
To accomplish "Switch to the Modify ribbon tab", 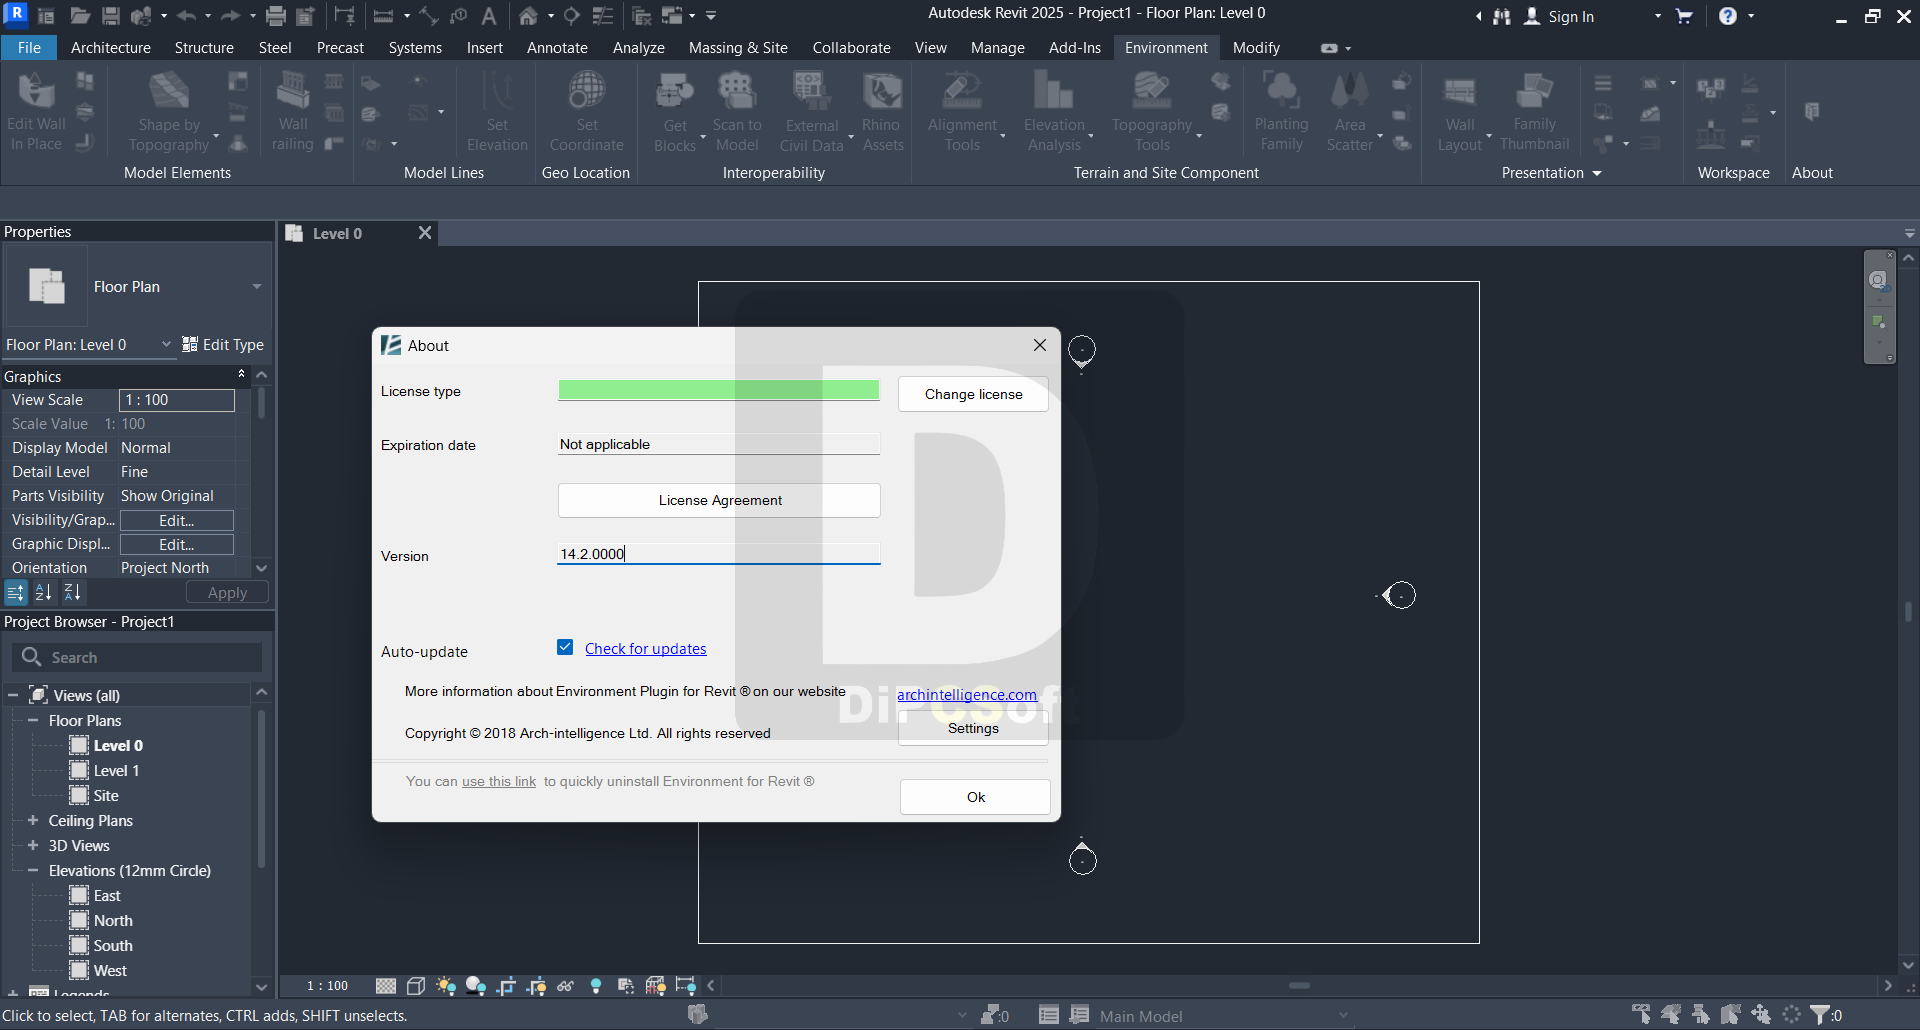I will point(1256,48).
